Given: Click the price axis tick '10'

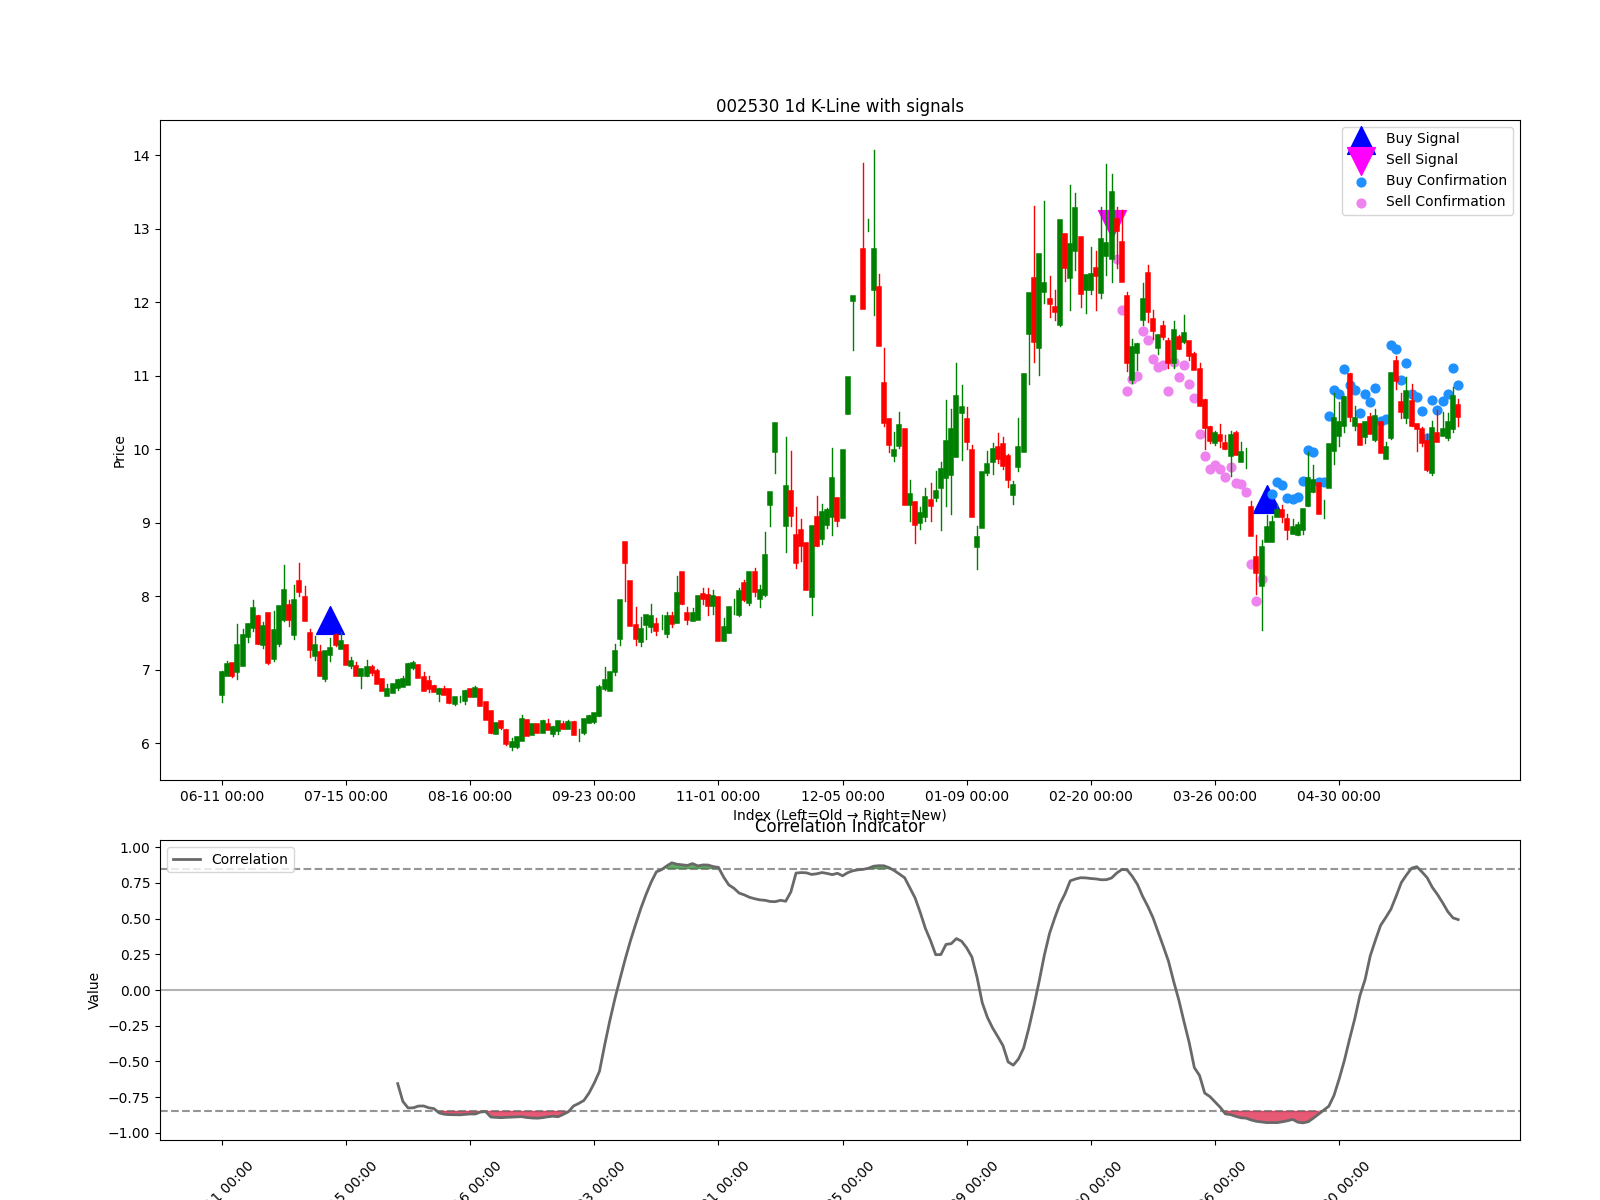Looking at the screenshot, I should coord(141,450).
